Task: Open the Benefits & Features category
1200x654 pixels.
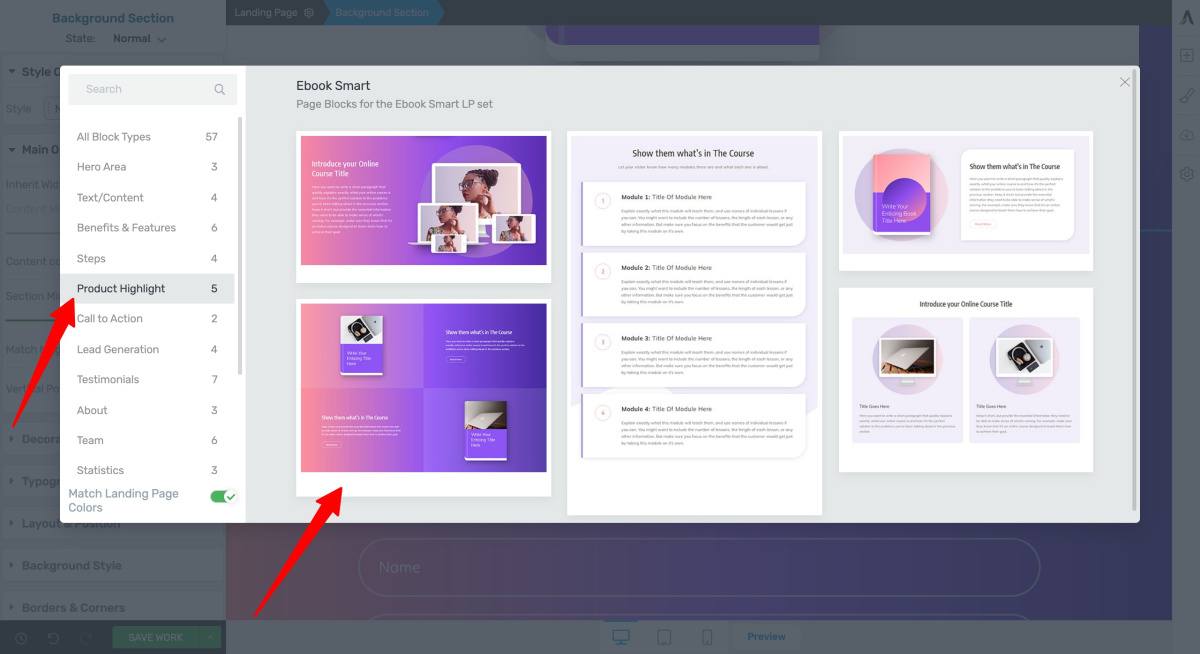Action: (x=147, y=228)
